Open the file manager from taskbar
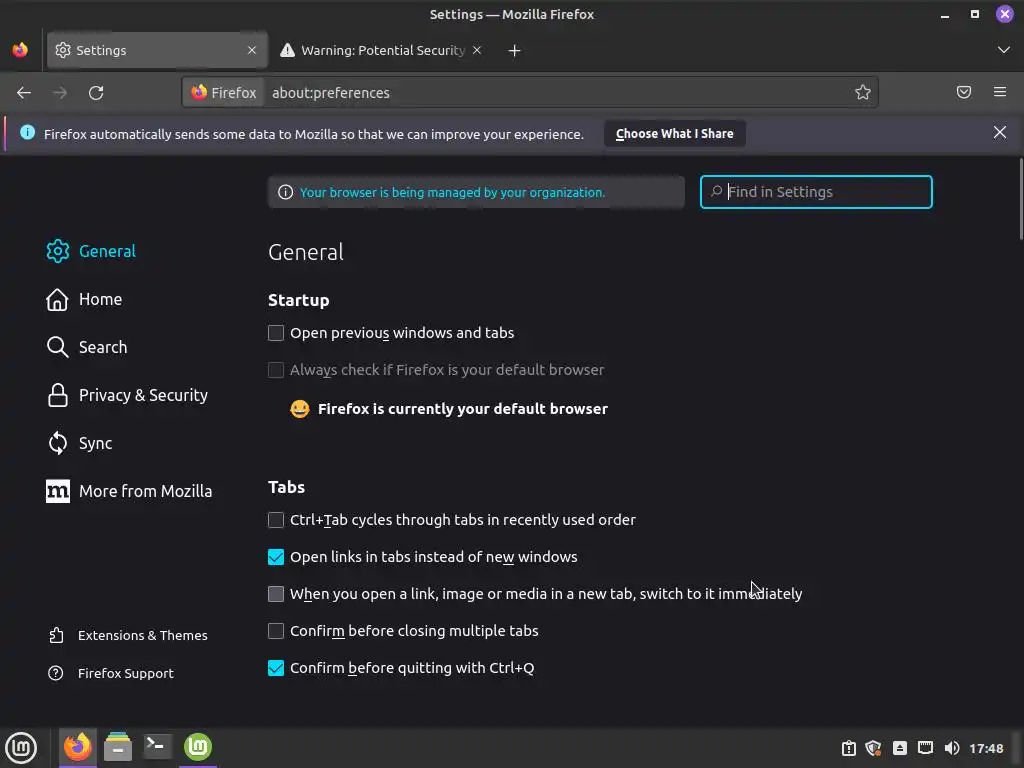The image size is (1024, 768). pos(118,747)
